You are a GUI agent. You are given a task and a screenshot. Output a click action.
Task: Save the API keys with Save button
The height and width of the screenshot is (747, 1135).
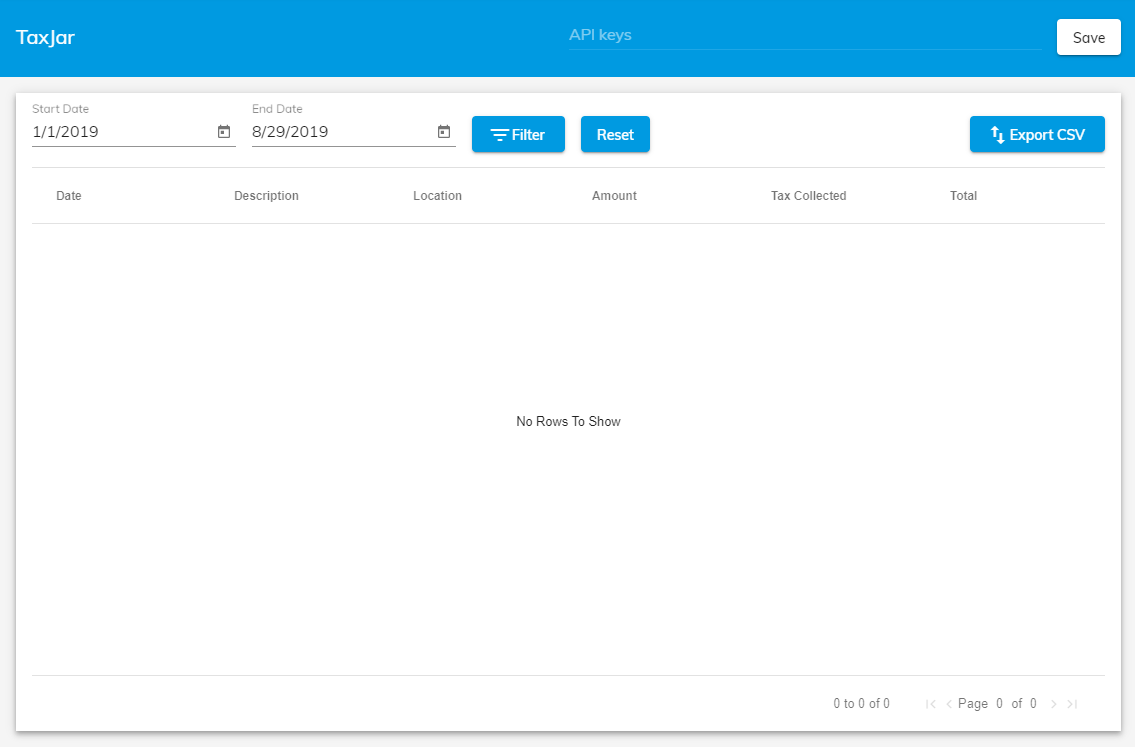pyautogui.click(x=1089, y=37)
